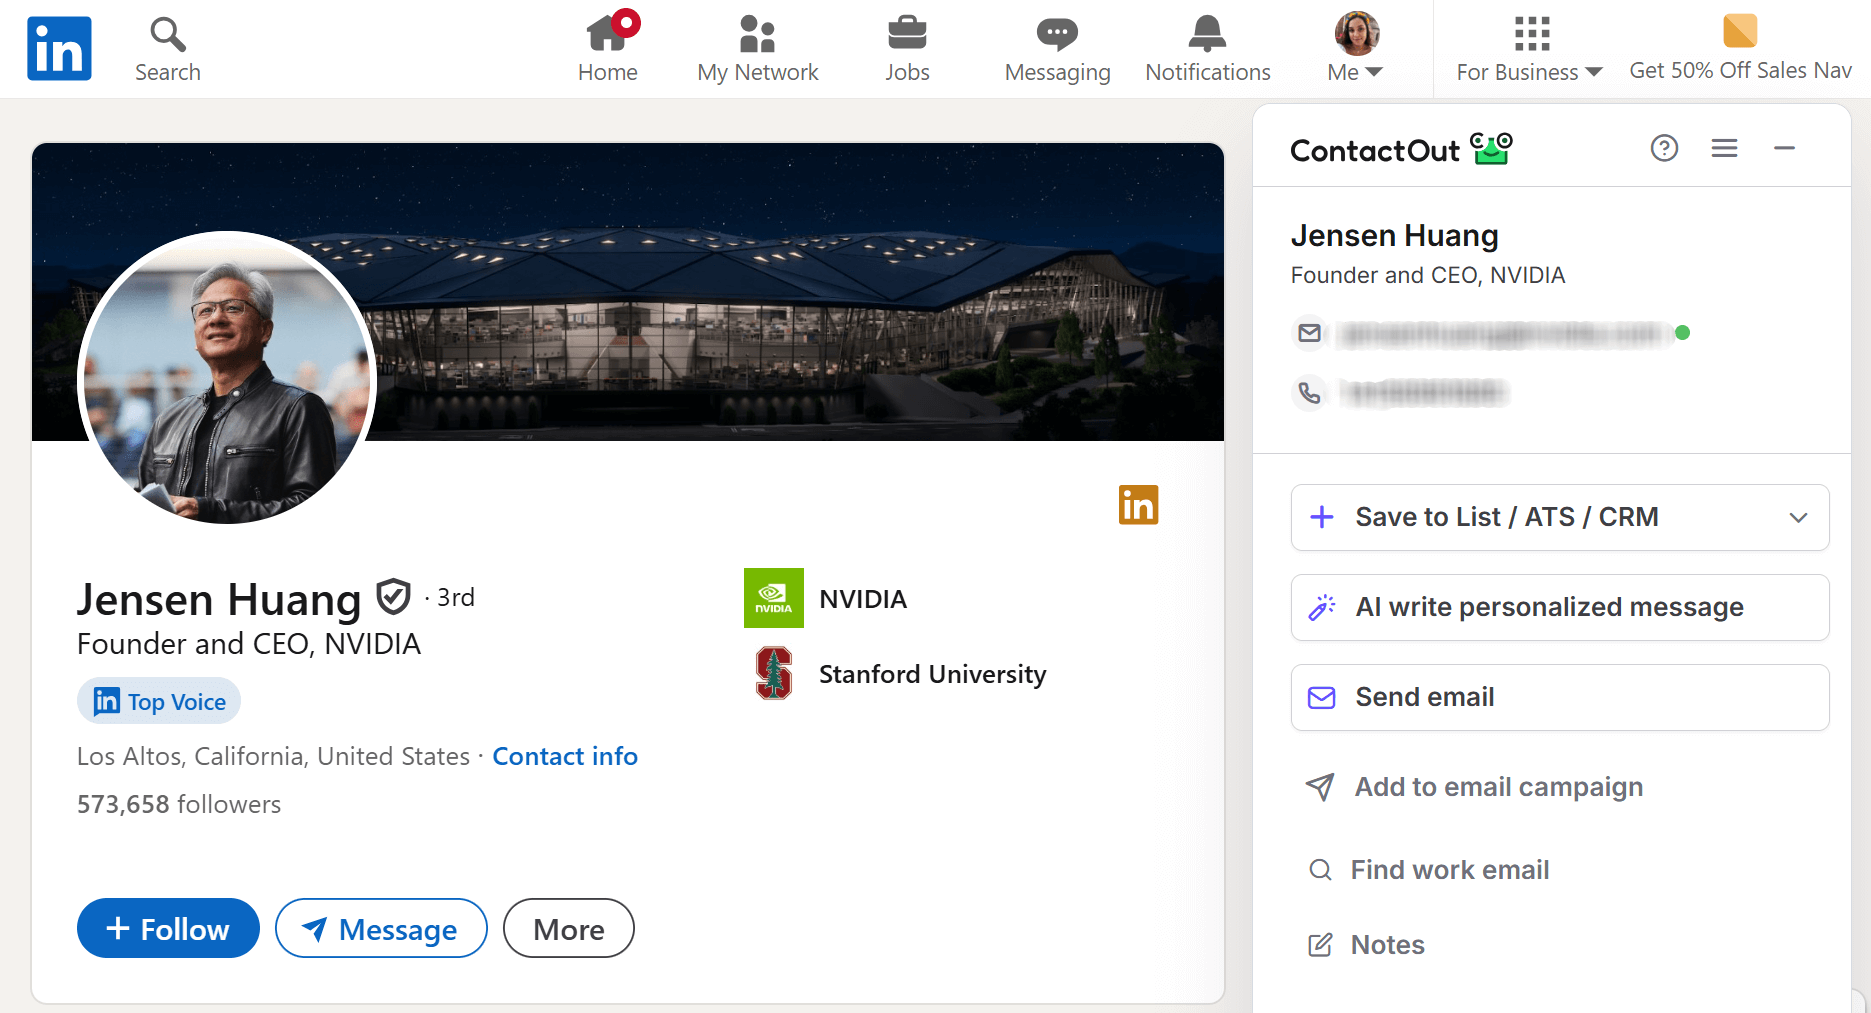Open the Search magnifier icon

[x=168, y=36]
